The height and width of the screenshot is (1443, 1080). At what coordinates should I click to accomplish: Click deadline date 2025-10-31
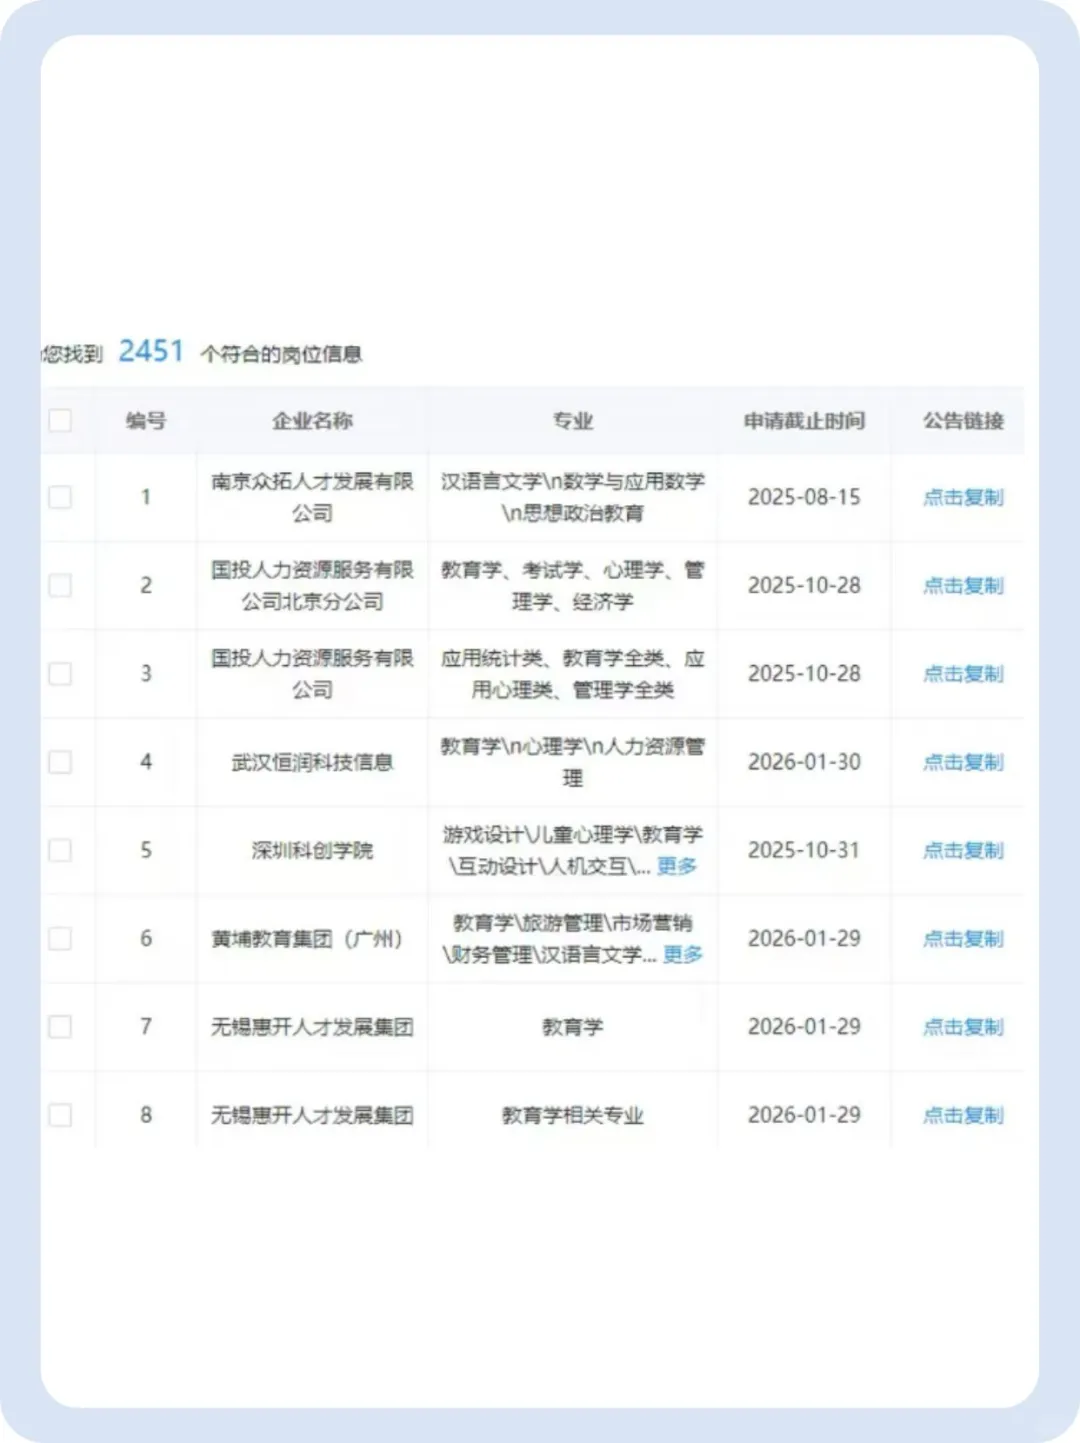pos(804,850)
